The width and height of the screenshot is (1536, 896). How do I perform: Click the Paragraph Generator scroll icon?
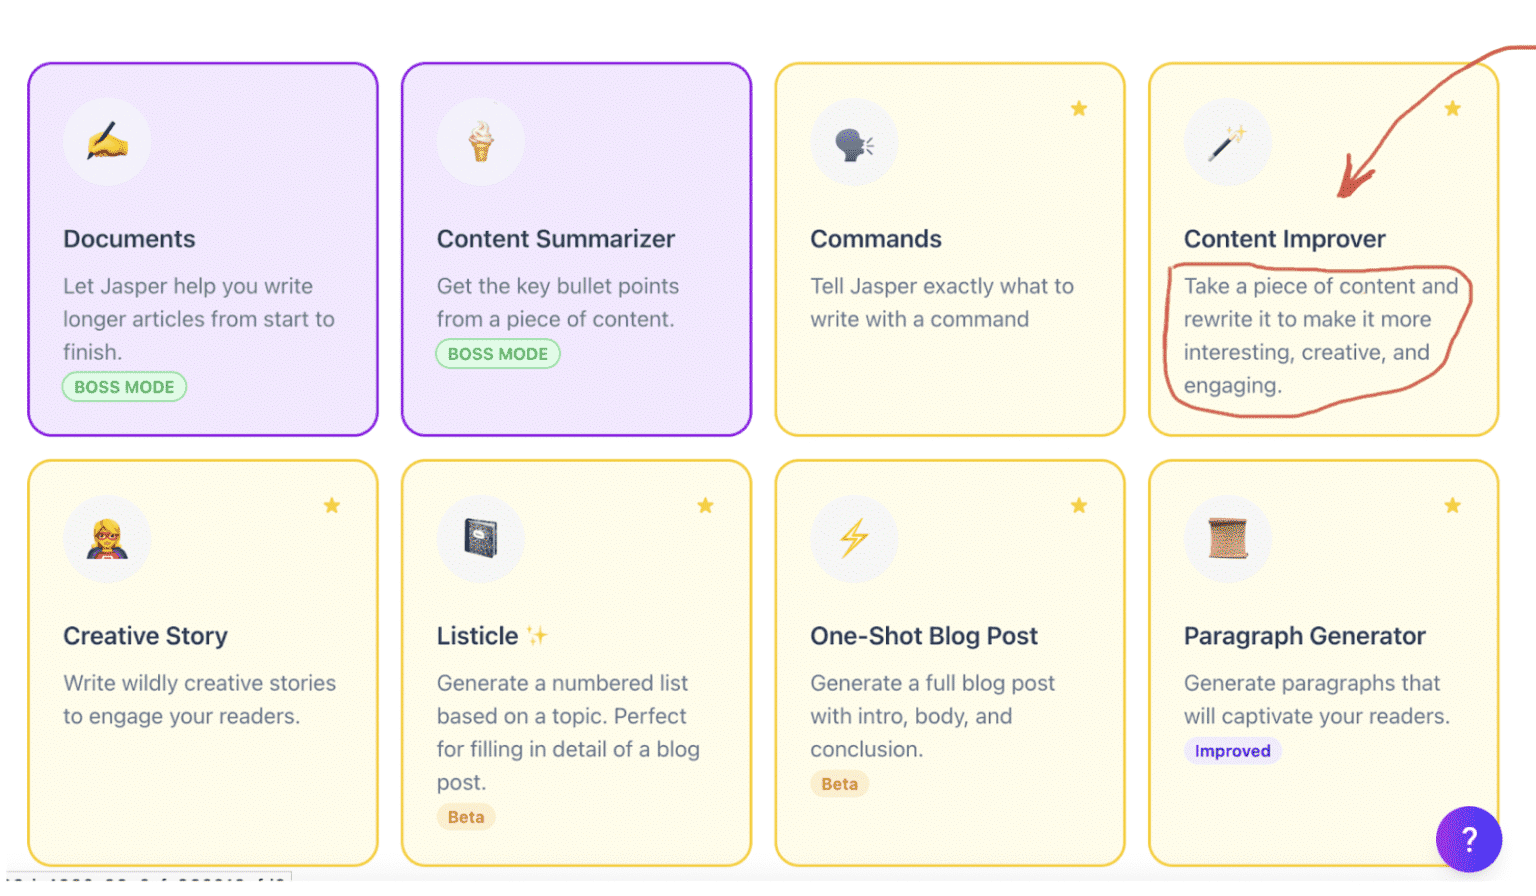tap(1228, 539)
